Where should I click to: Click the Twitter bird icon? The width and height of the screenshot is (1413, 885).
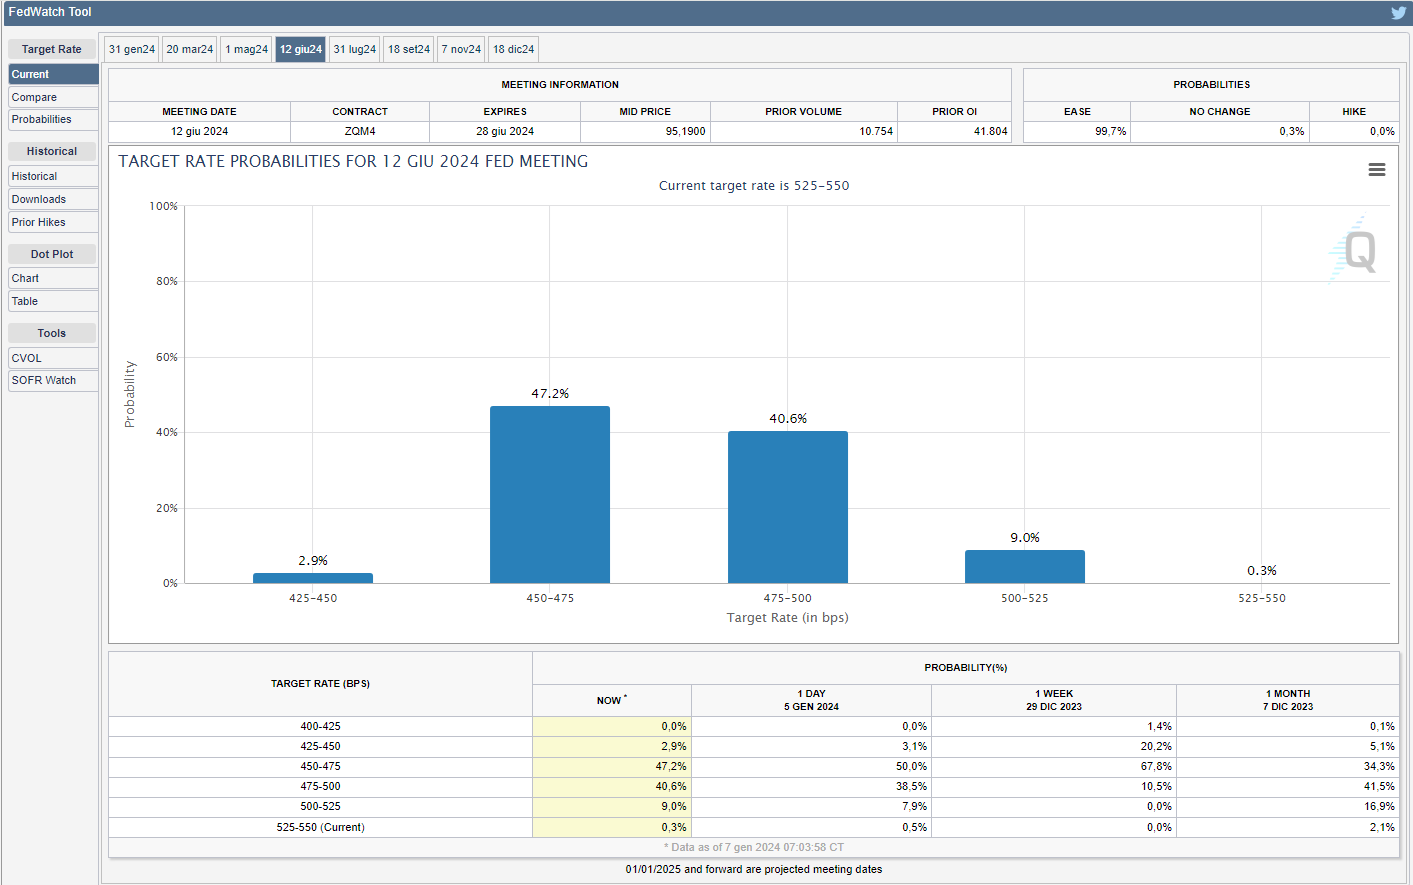click(x=1398, y=13)
